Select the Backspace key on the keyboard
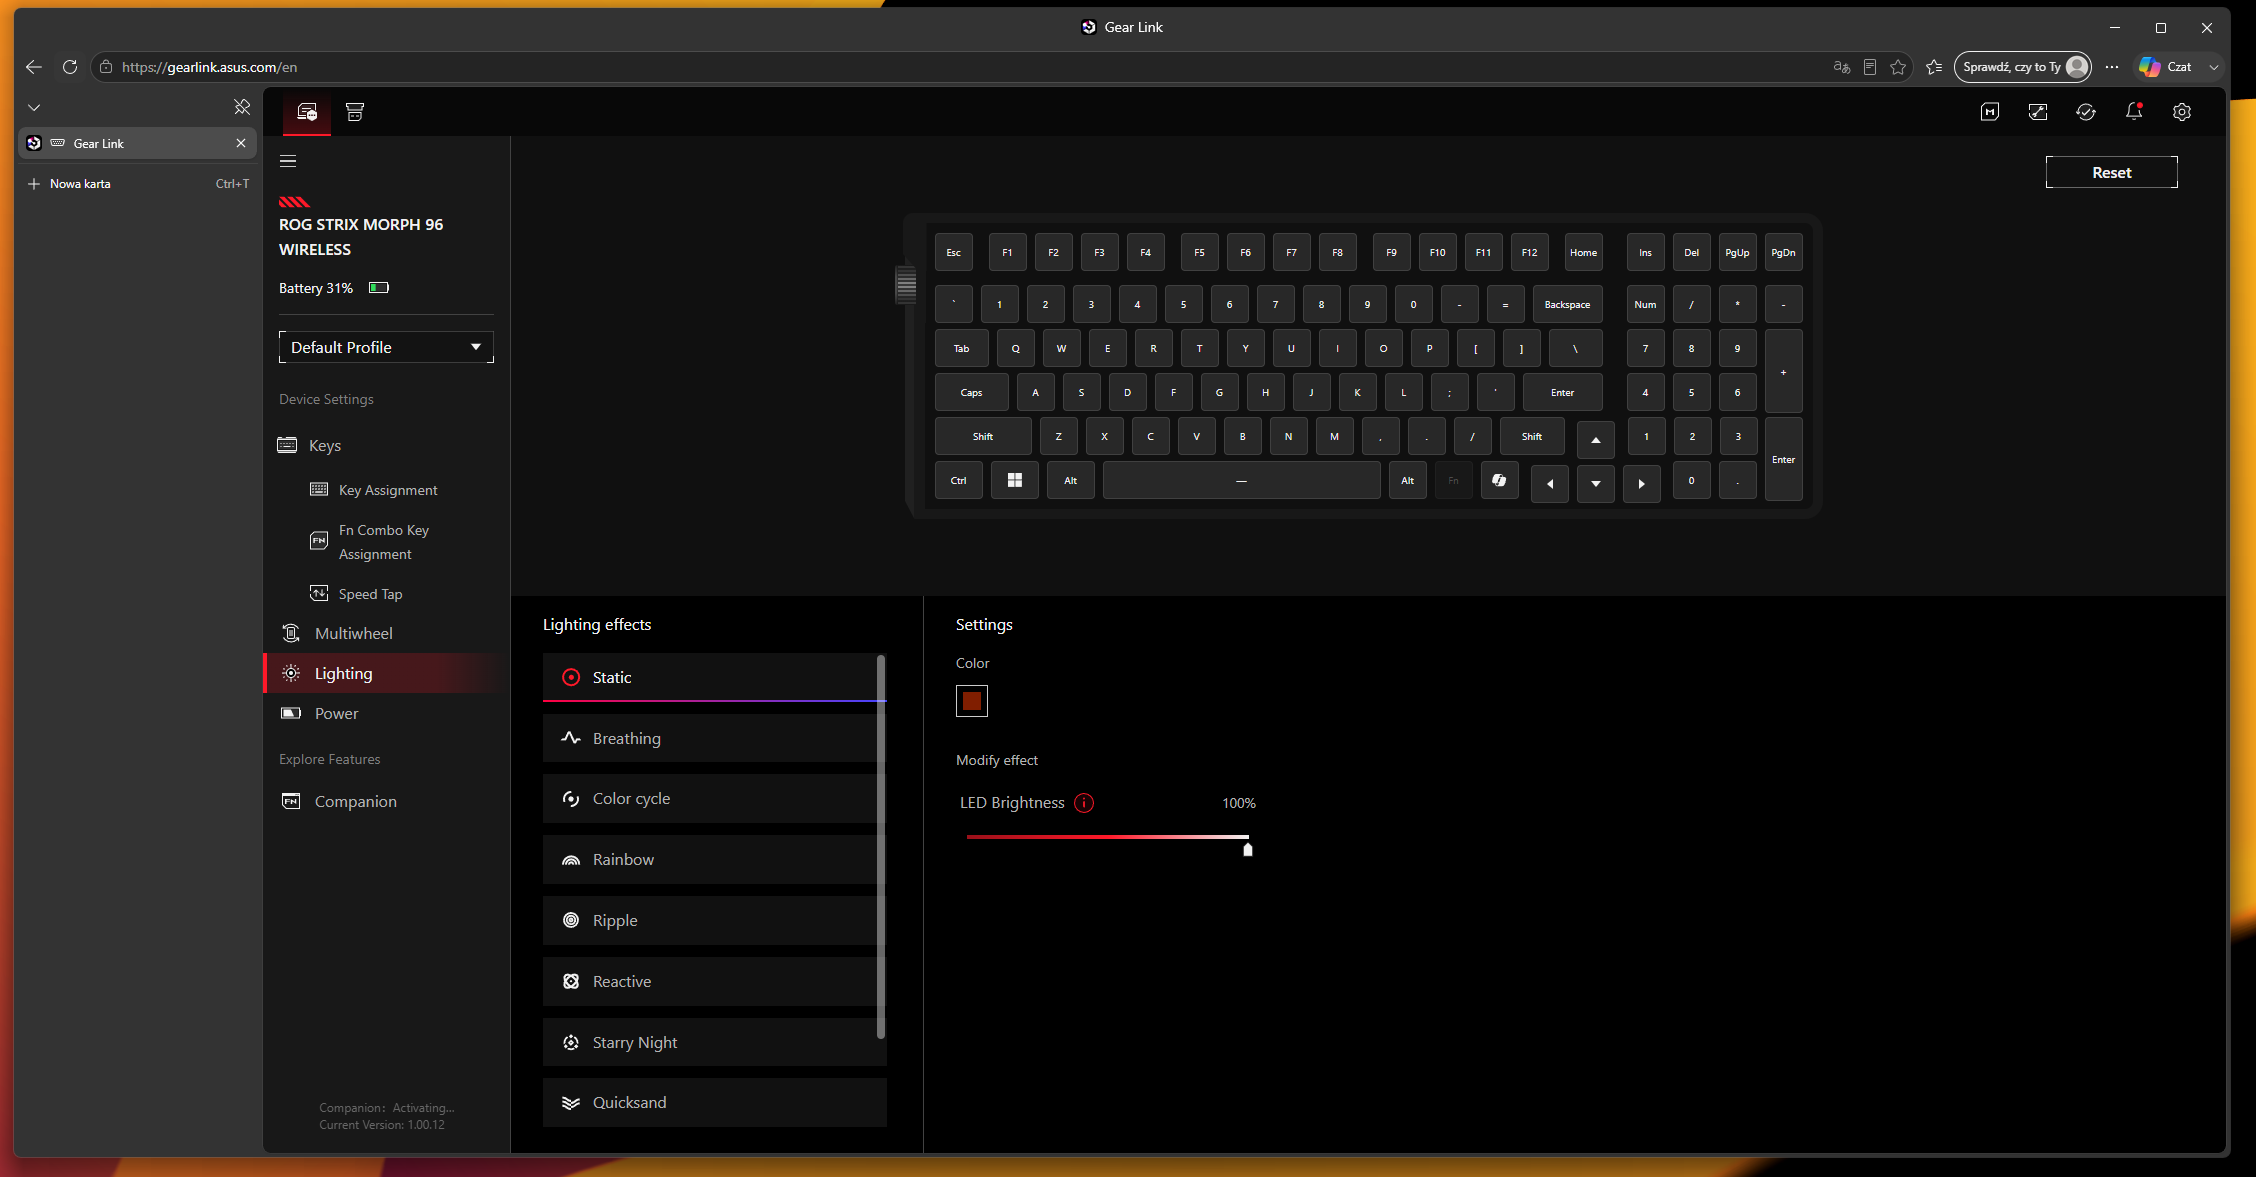Screen dimensions: 2256x1177 (x=1567, y=305)
